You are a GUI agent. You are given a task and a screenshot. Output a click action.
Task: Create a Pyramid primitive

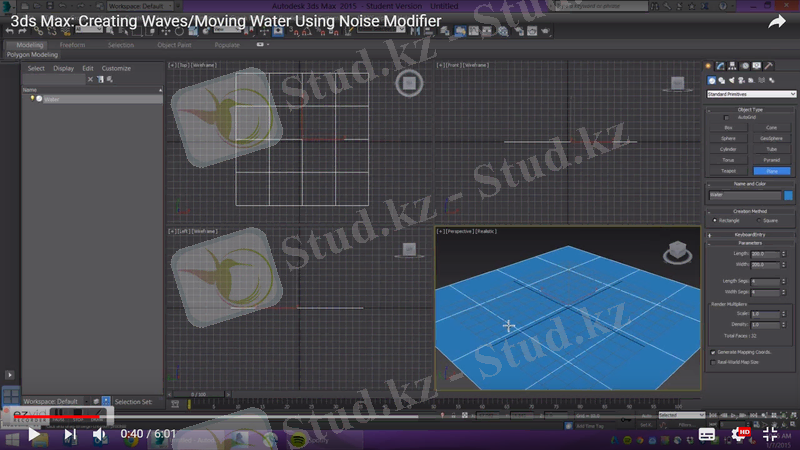pyautogui.click(x=772, y=160)
